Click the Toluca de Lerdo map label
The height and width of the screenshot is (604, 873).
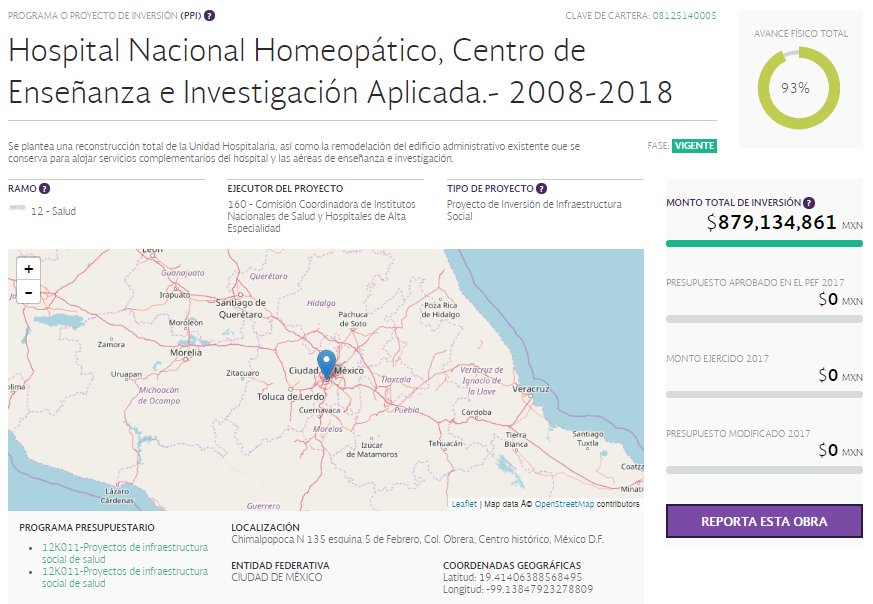pos(291,396)
